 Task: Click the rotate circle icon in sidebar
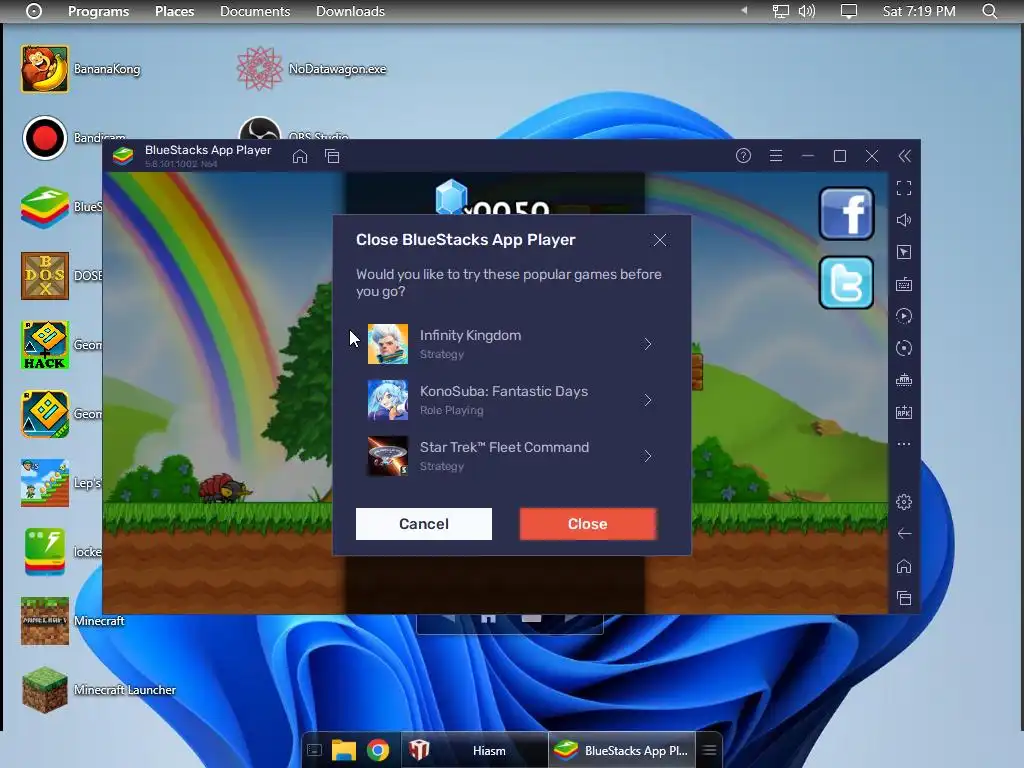click(x=904, y=348)
